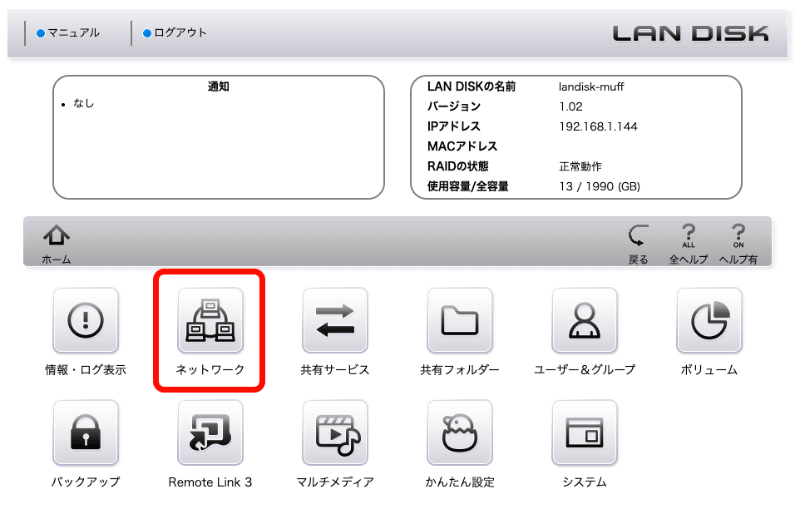
Task: Open the ボリューム pie chart icon
Action: 709,321
